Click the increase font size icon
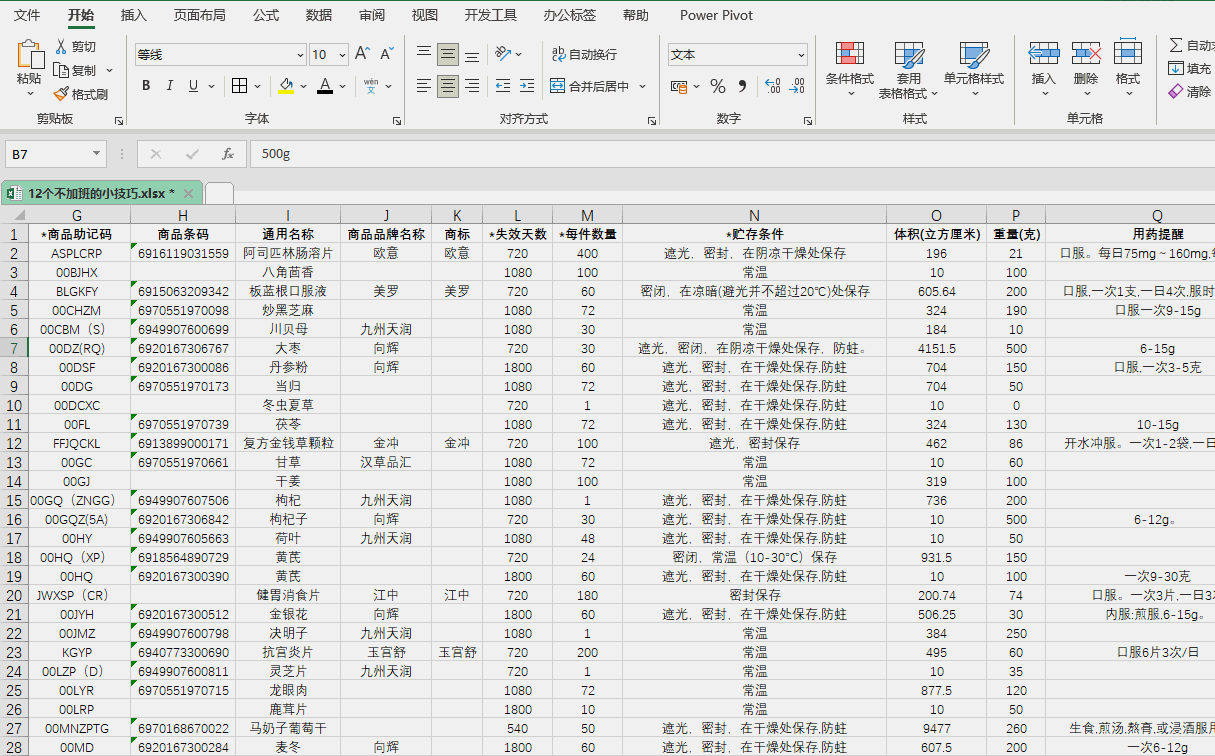Screen dimensions: 1215x756 coord(362,54)
